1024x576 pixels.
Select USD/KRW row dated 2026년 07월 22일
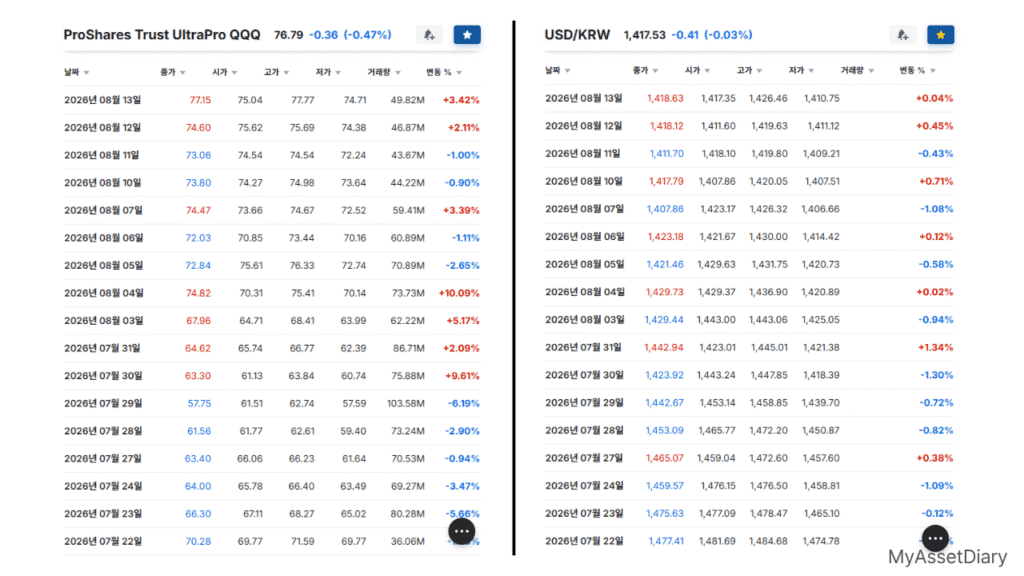click(749, 541)
